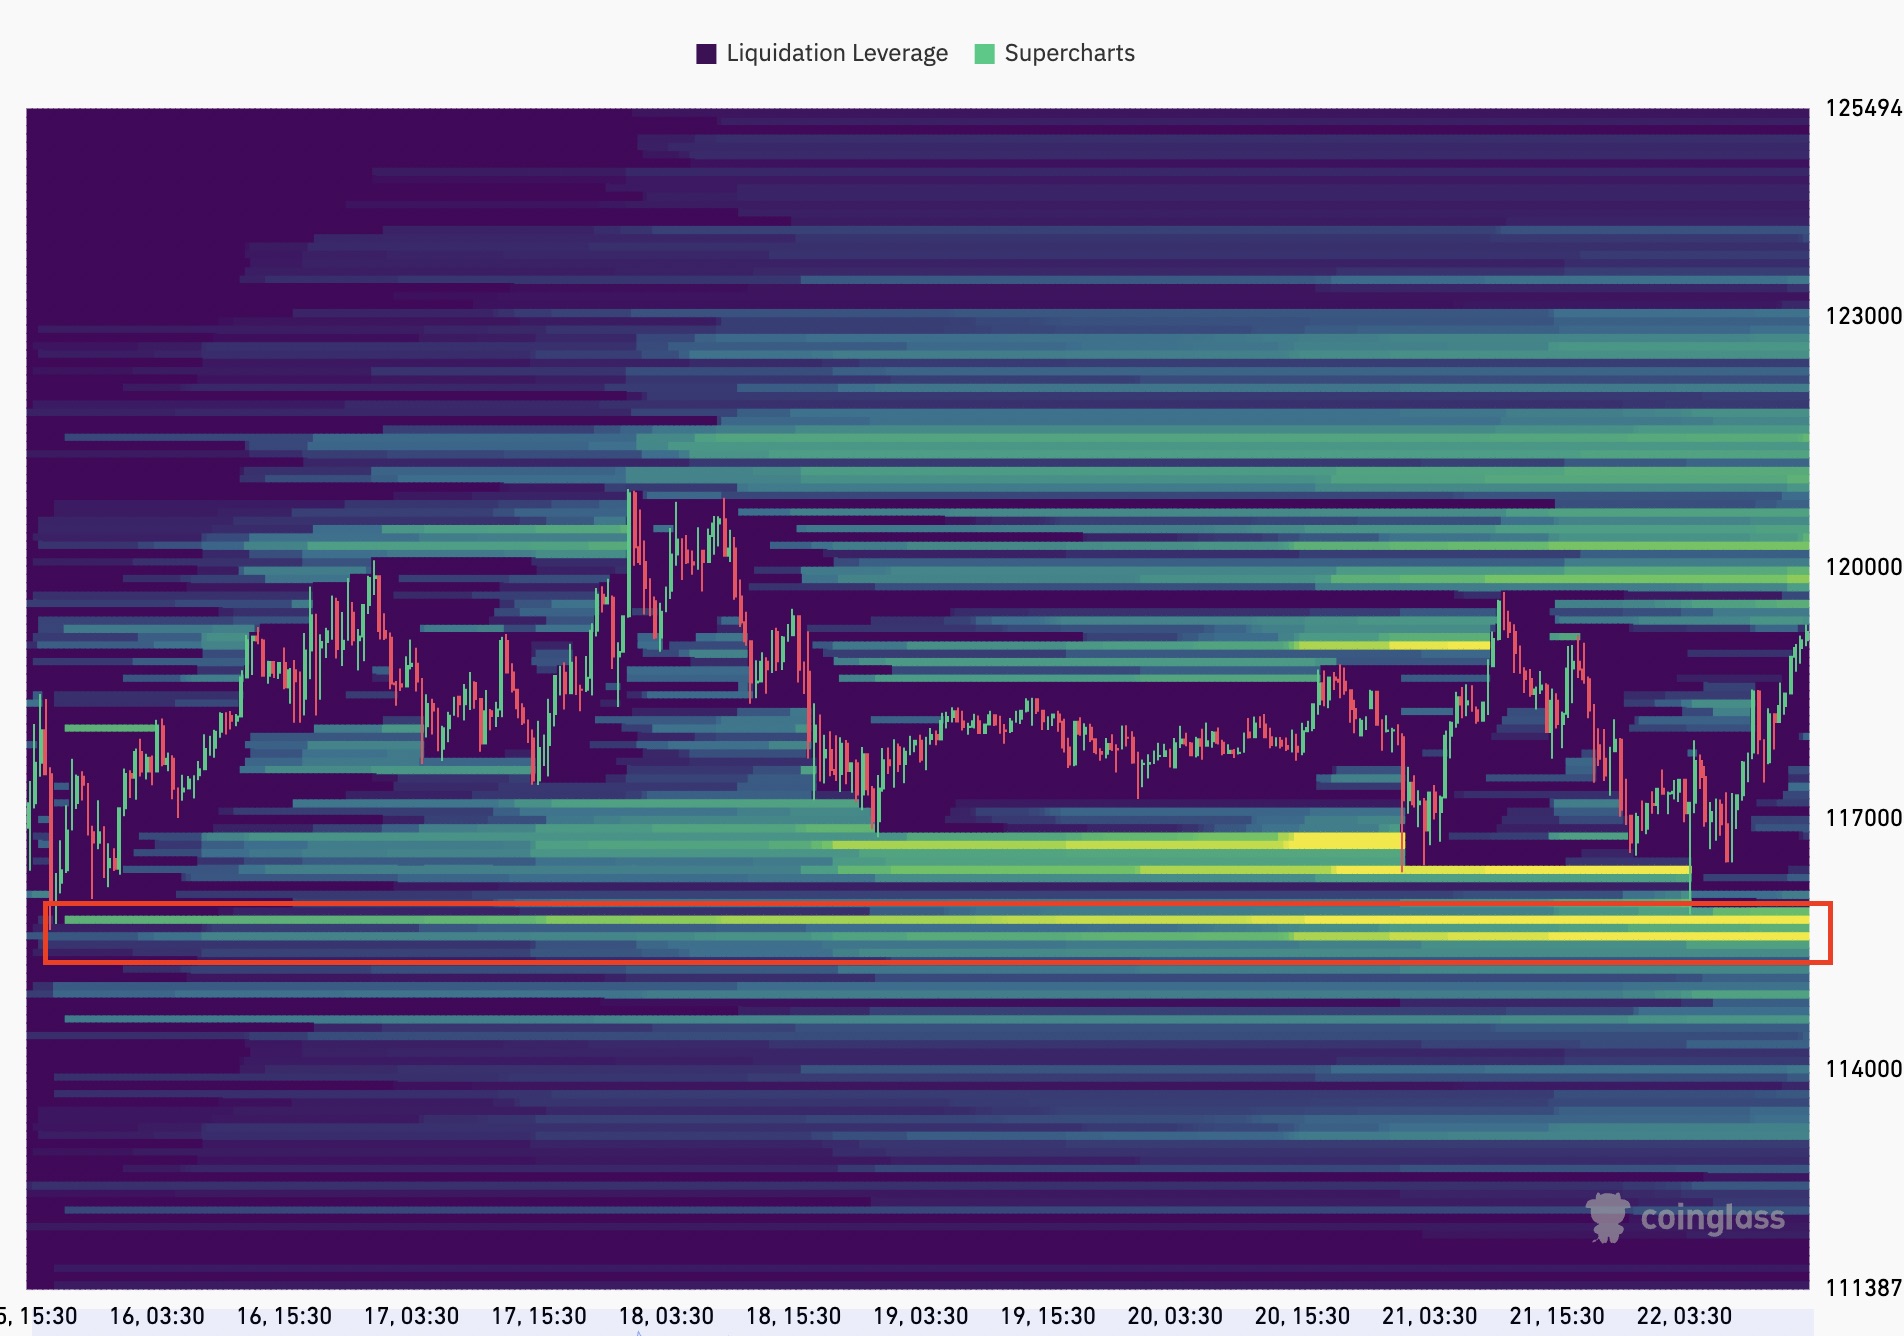
Task: Toggle the Supercharts series legend label
Action: (x=1069, y=54)
